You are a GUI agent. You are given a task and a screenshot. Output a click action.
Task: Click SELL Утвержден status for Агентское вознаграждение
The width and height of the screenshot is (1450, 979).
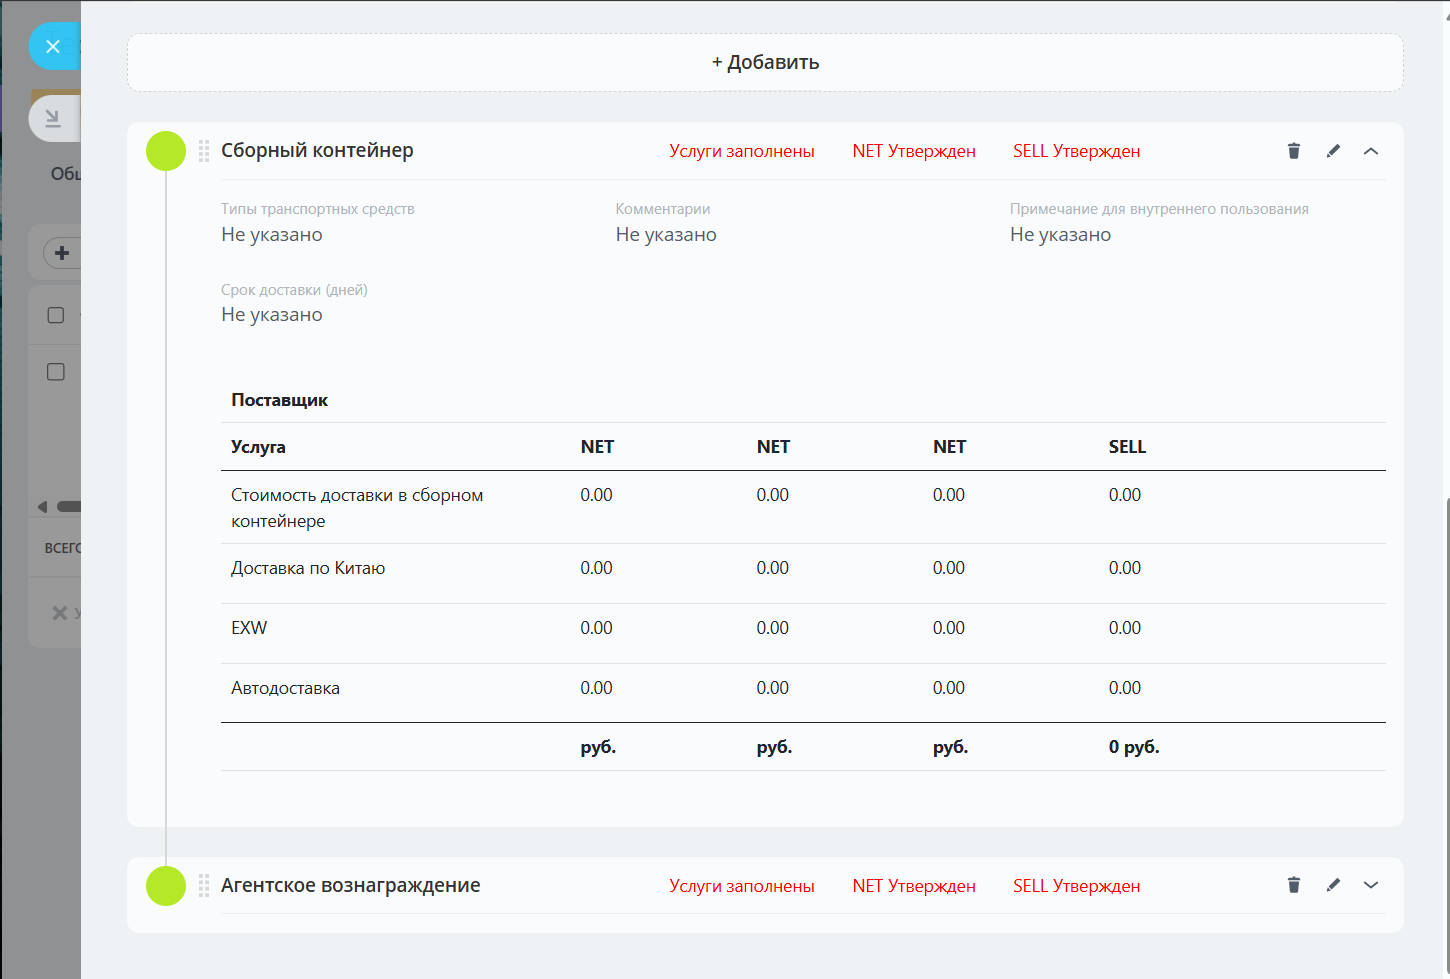(x=1076, y=886)
